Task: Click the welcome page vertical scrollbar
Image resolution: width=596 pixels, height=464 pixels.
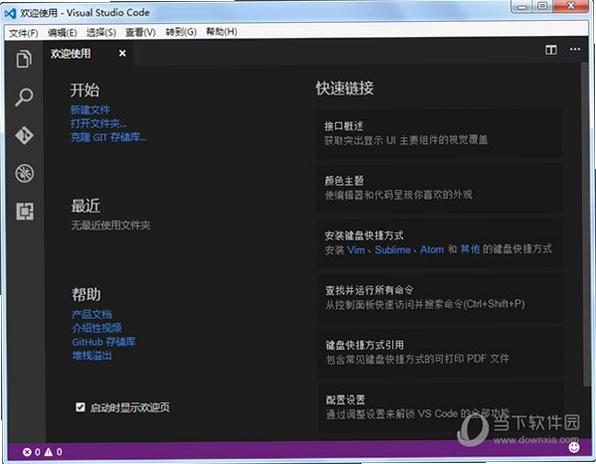Action: [x=585, y=224]
